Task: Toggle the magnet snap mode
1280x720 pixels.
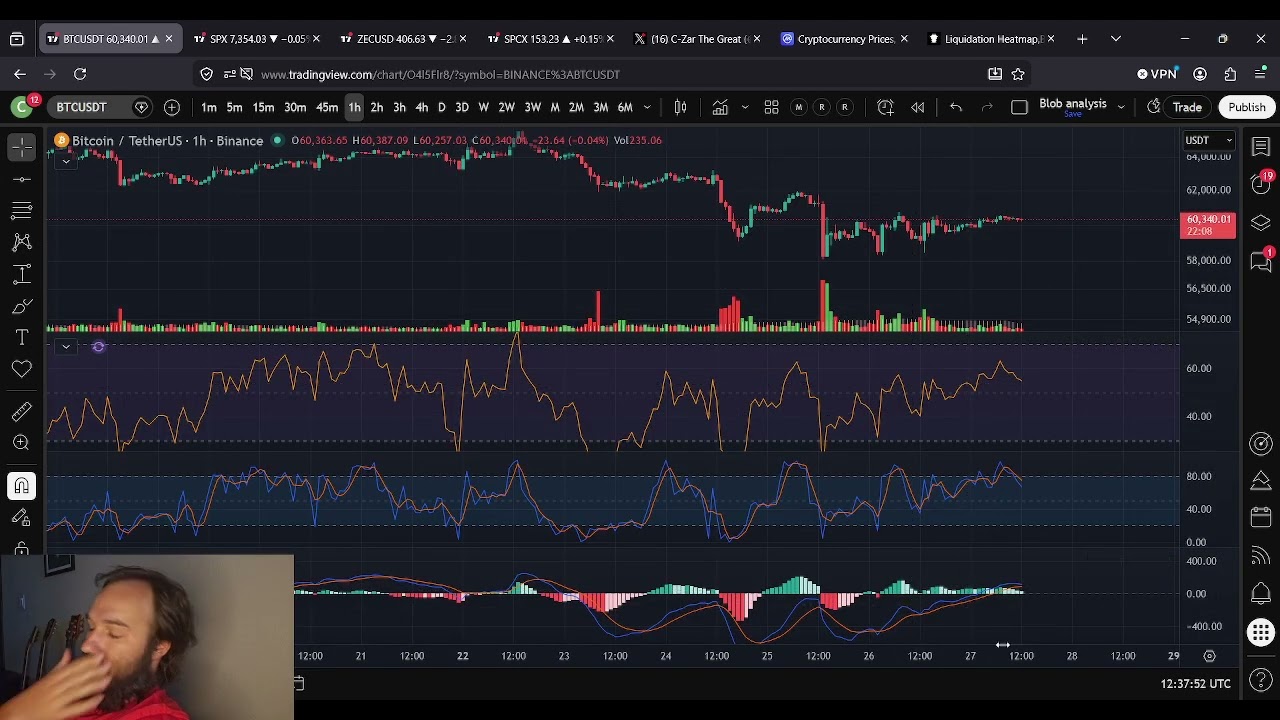Action: click(22, 486)
